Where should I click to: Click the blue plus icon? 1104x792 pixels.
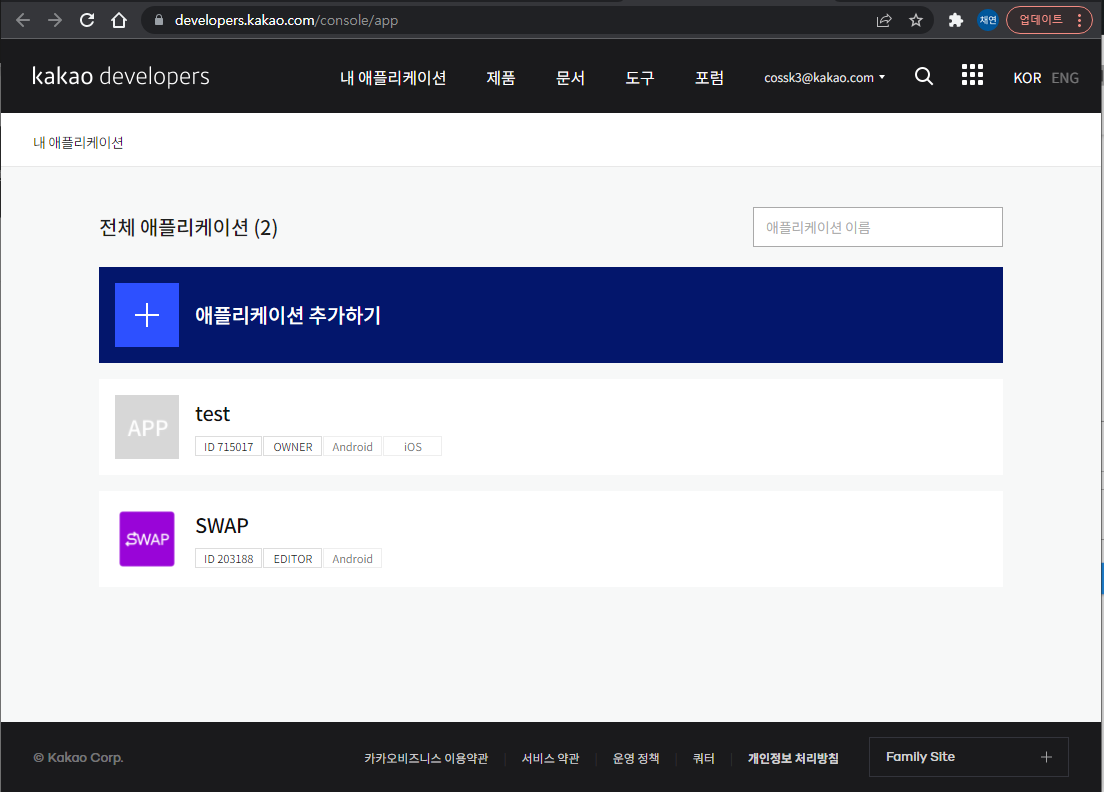[146, 315]
